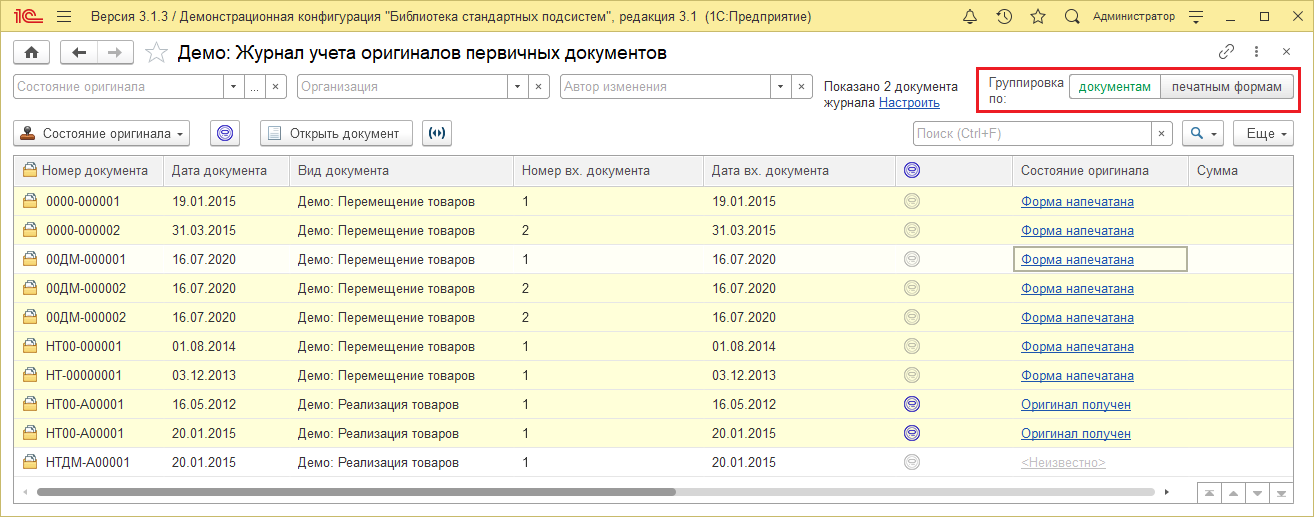Click the barcode scanner radio-waves icon
The width and height of the screenshot is (1314, 517).
pyautogui.click(x=437, y=133)
